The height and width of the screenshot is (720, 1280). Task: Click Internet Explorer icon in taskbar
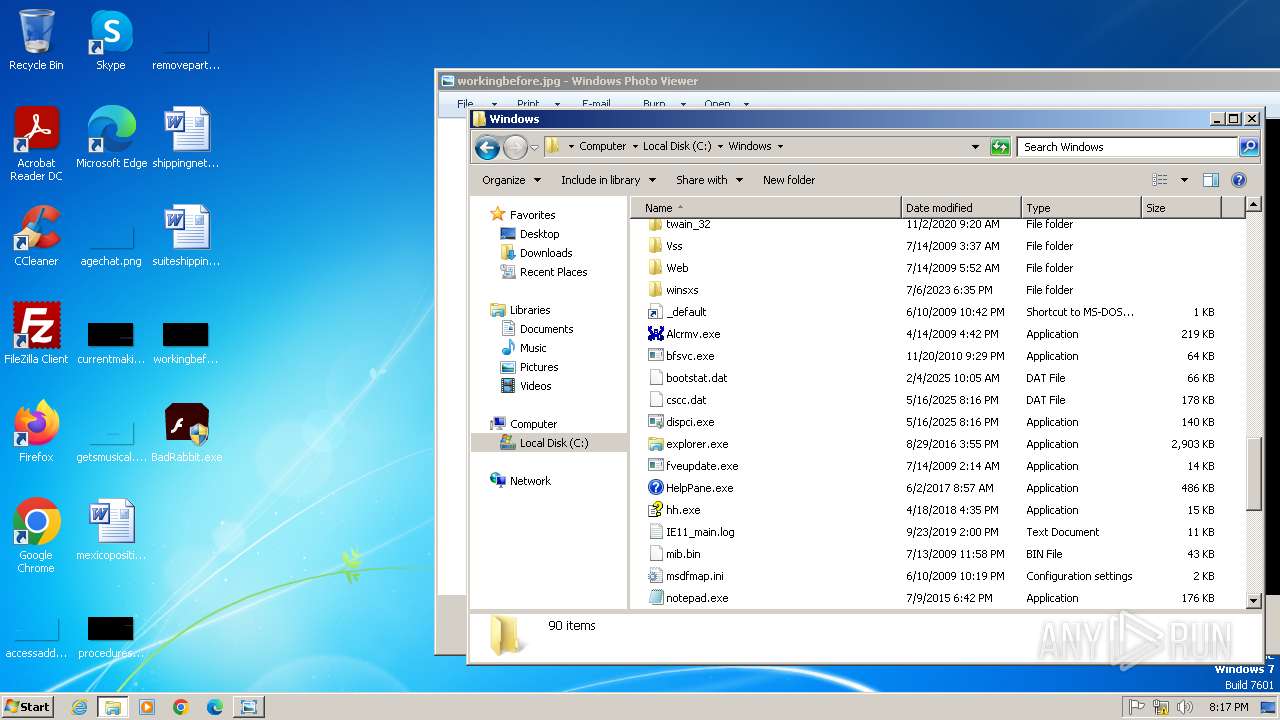click(79, 707)
